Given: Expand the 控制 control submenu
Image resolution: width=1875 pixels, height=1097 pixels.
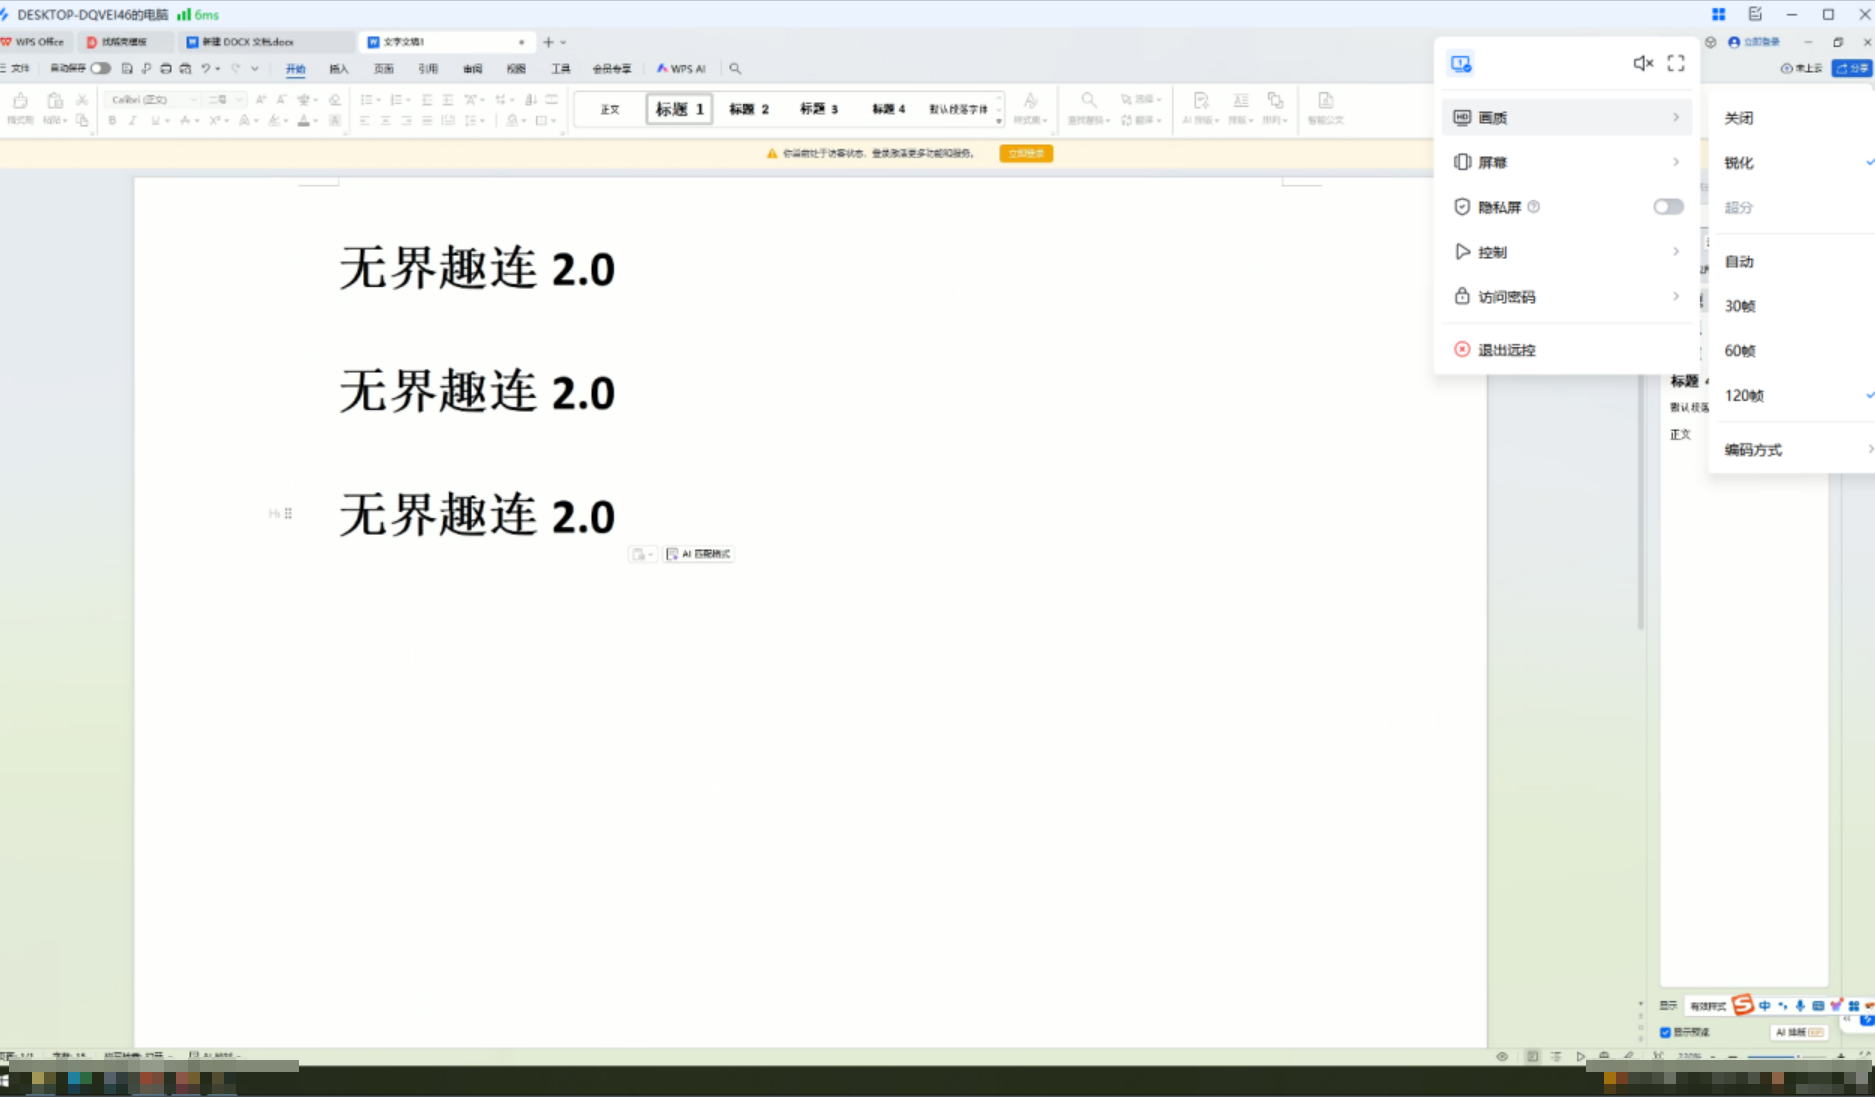Looking at the screenshot, I should point(1566,252).
